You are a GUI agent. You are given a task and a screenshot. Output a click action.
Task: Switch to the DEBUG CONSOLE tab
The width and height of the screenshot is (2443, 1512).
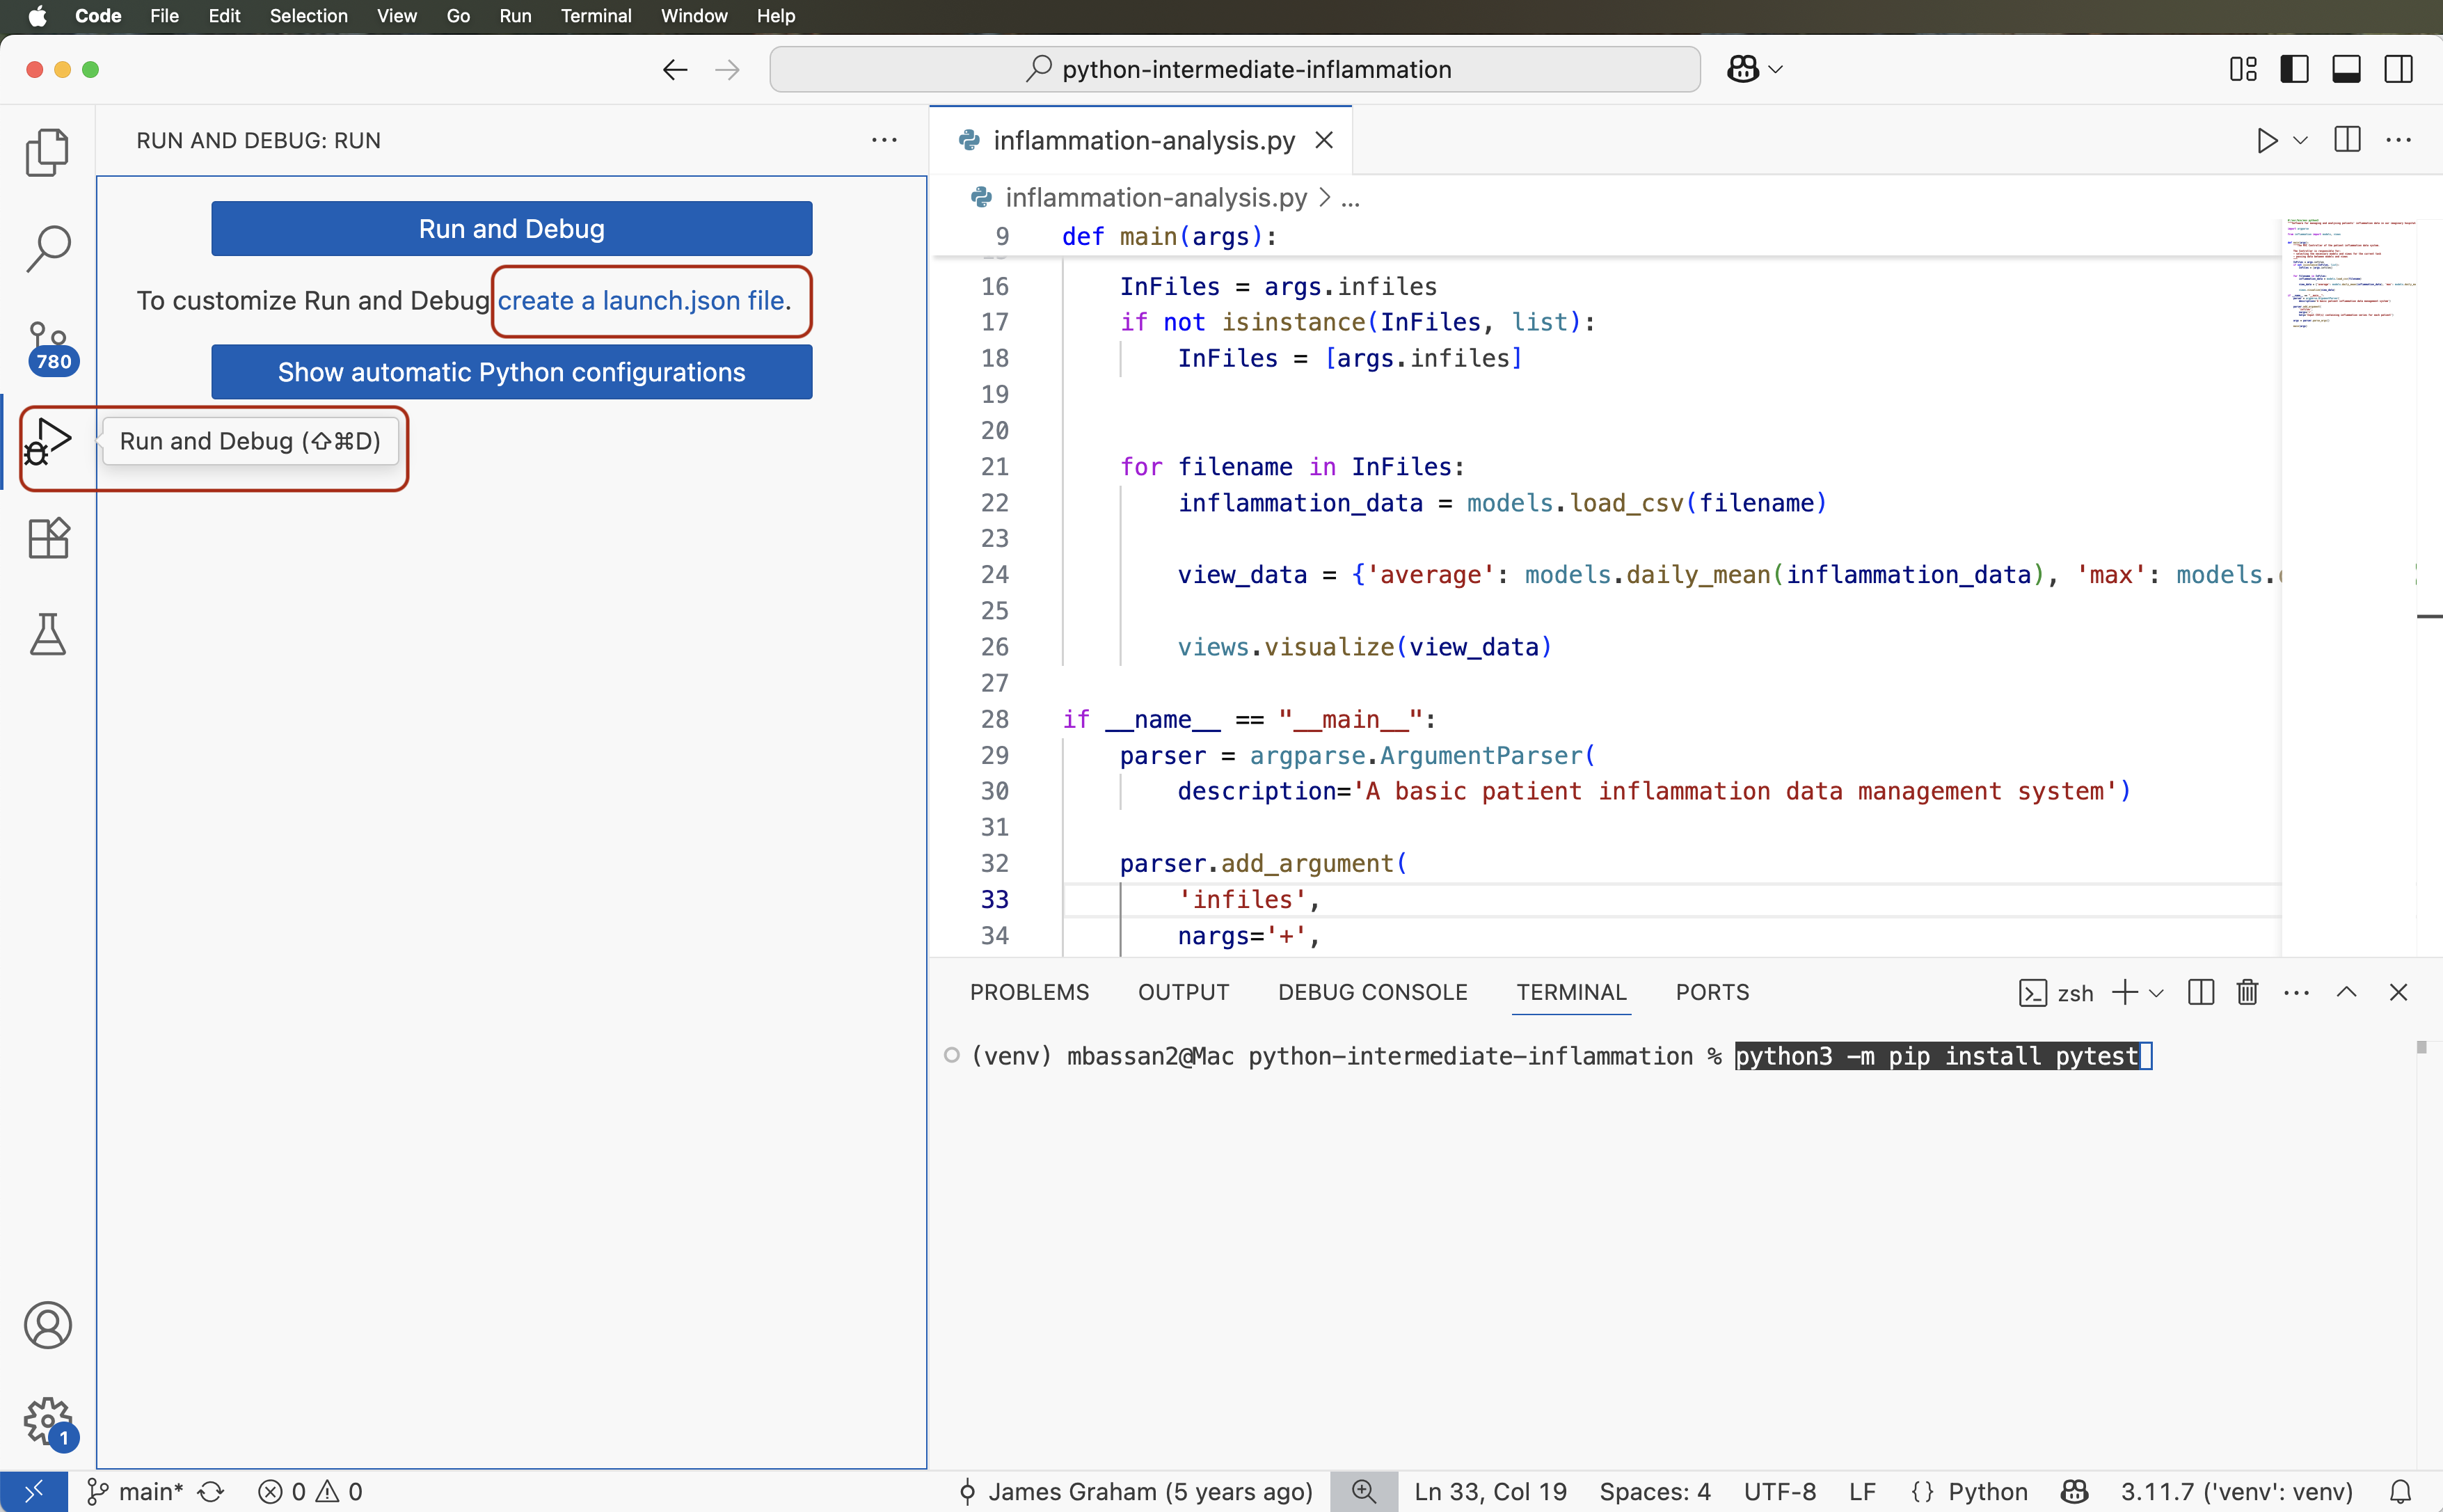[1372, 992]
